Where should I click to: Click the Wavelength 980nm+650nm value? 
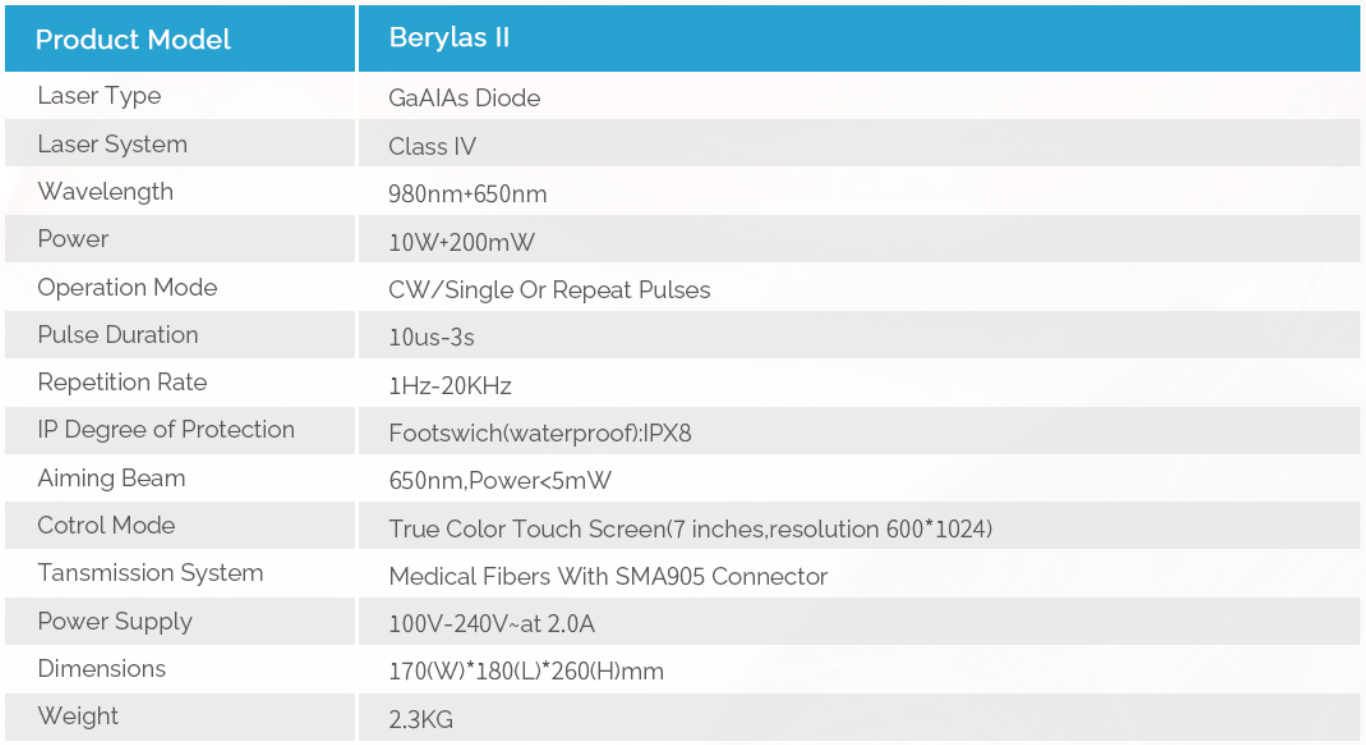click(467, 194)
